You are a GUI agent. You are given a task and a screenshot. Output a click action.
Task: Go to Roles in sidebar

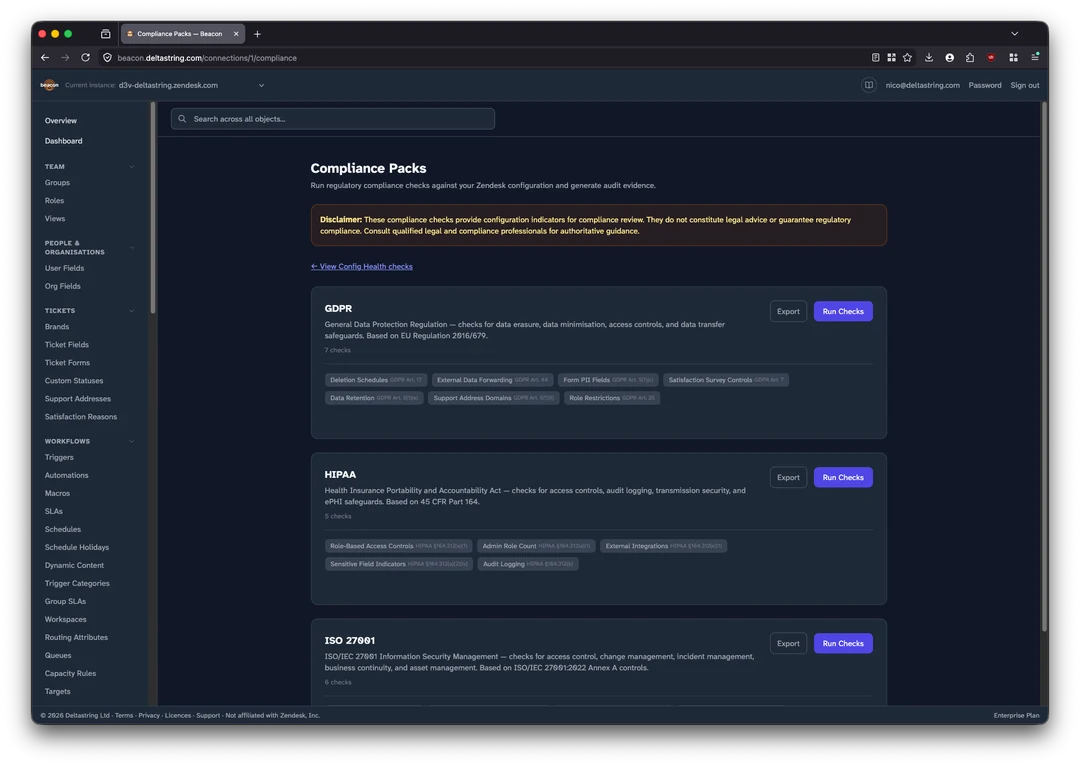point(54,201)
